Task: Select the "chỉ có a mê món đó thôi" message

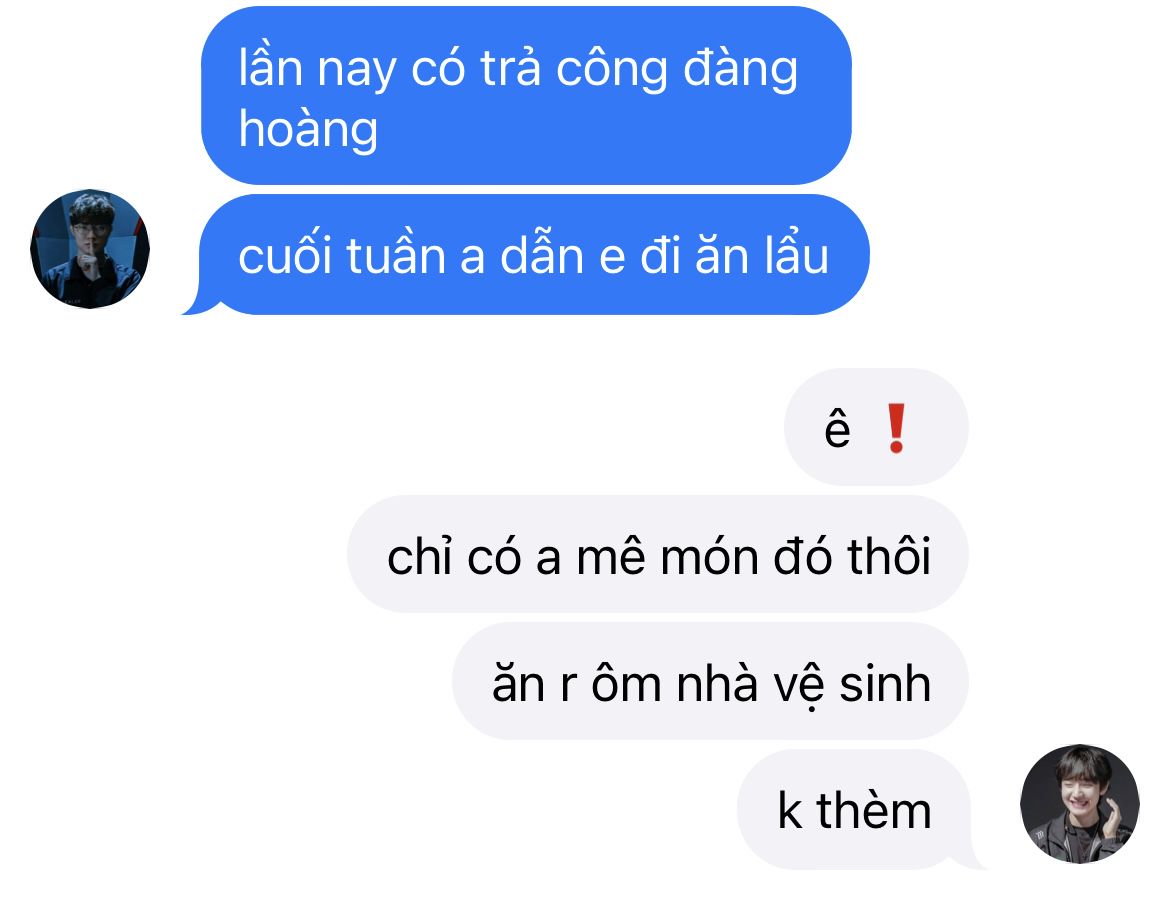Action: coord(657,554)
